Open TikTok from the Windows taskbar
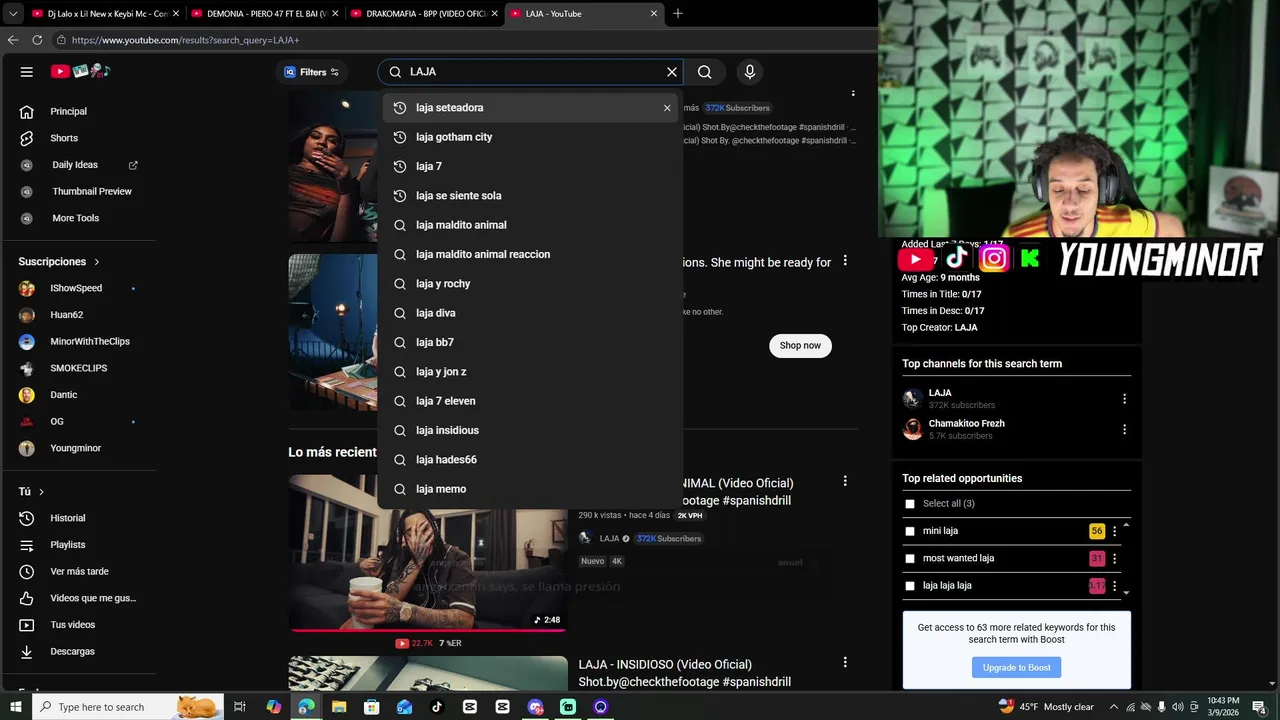 pyautogui.click(x=437, y=707)
